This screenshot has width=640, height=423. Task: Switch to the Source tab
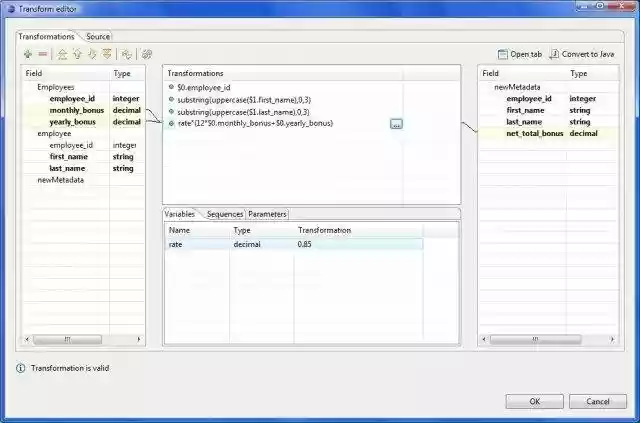[x=98, y=37]
